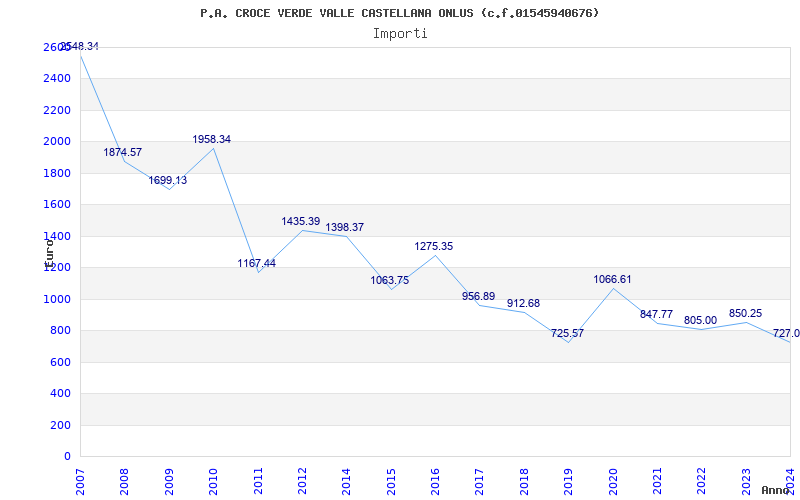The height and width of the screenshot is (500, 800).
Task: Click the y-axis value 800
Action: pos(61,331)
